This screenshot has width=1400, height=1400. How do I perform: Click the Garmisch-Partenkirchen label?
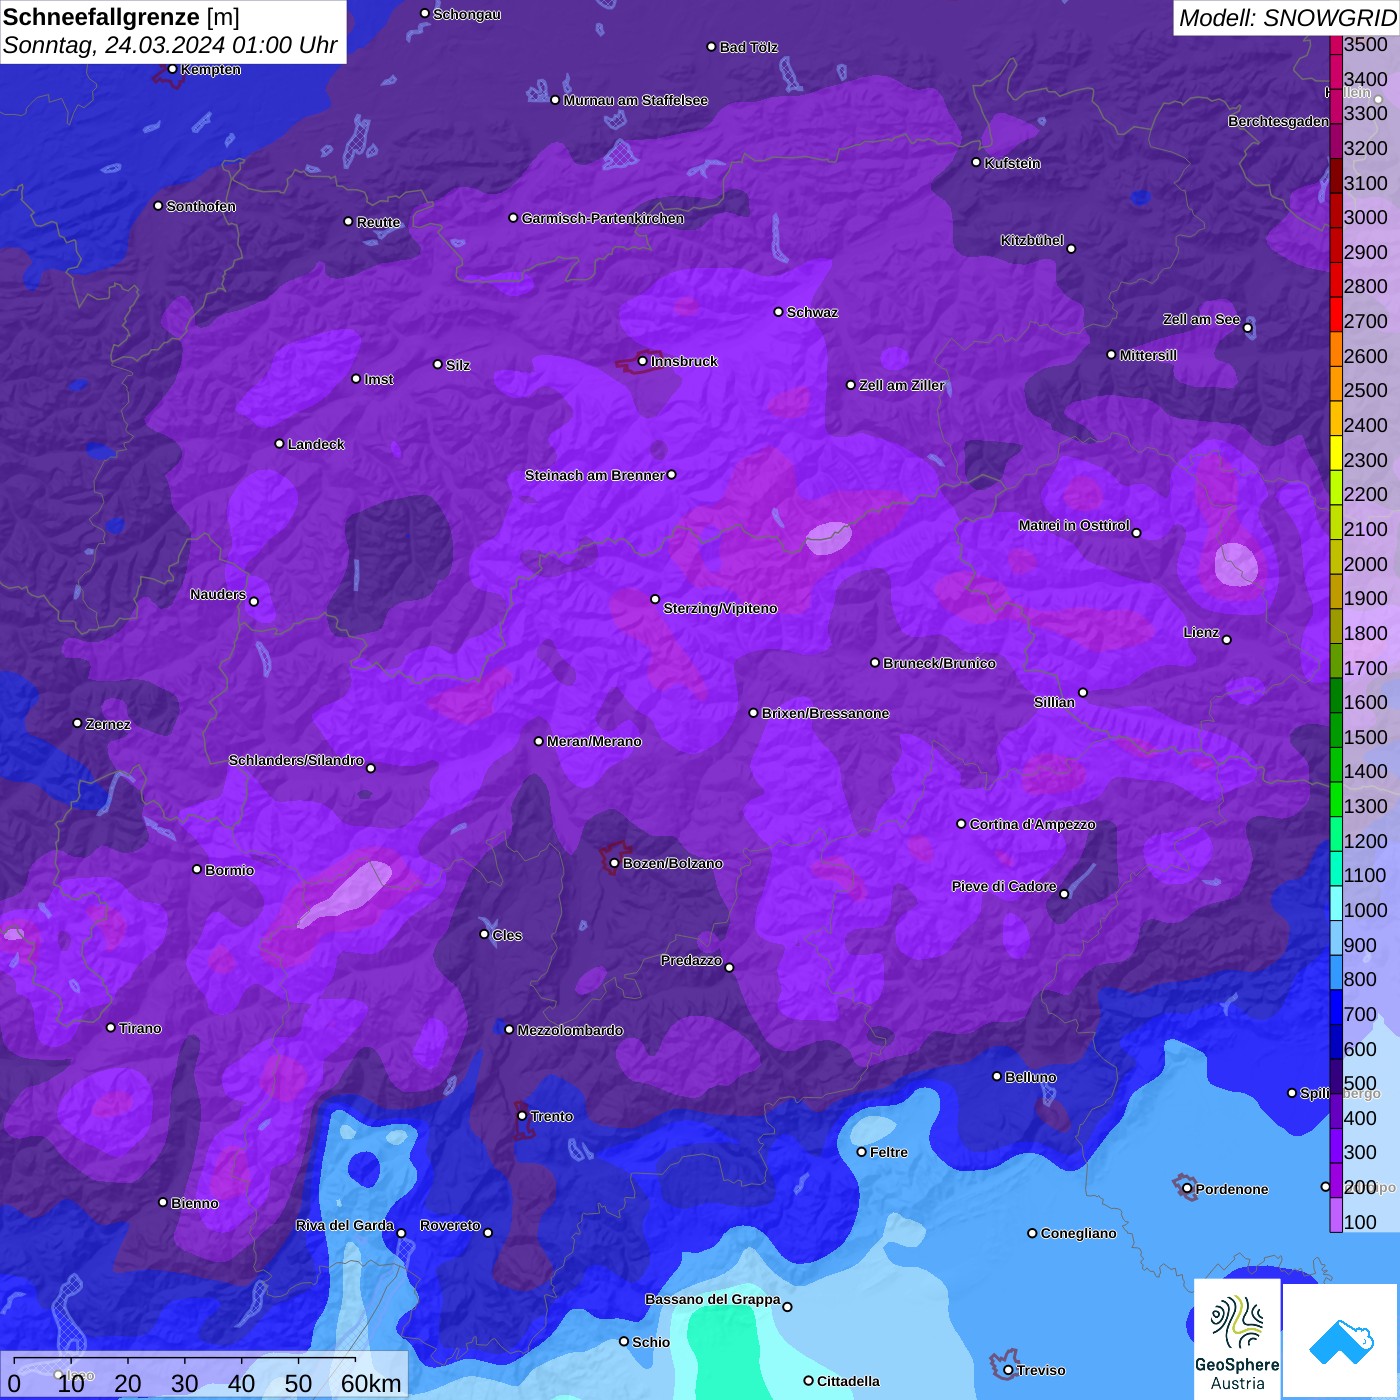603,218
